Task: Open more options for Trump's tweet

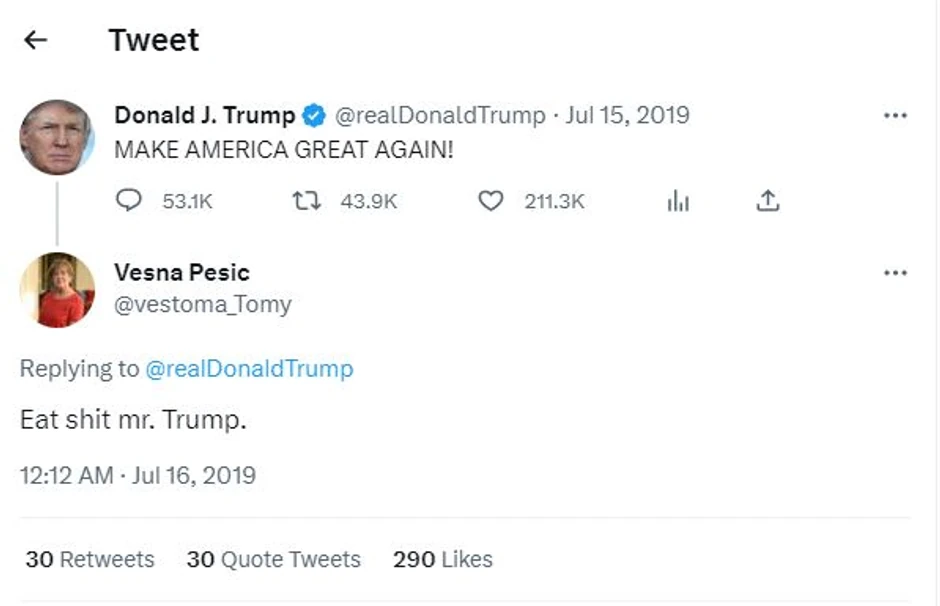Action: pos(895,114)
